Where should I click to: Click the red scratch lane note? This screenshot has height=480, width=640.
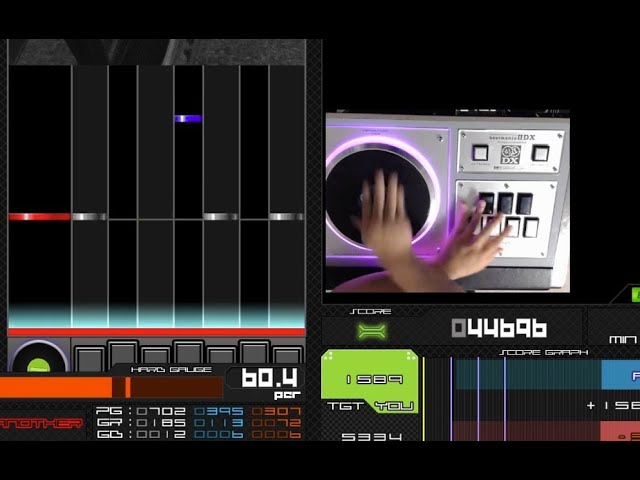39,217
